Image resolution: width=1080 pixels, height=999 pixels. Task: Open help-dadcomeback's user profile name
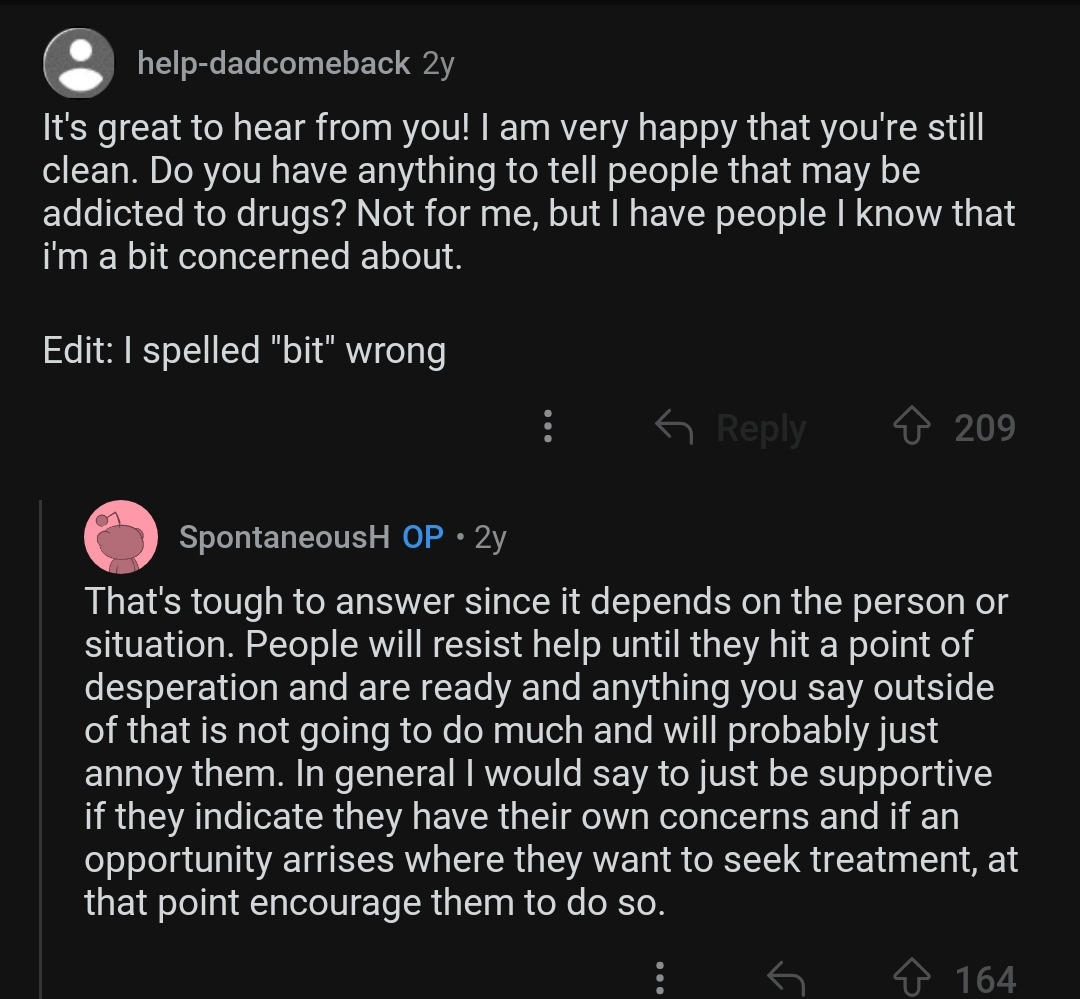point(273,63)
